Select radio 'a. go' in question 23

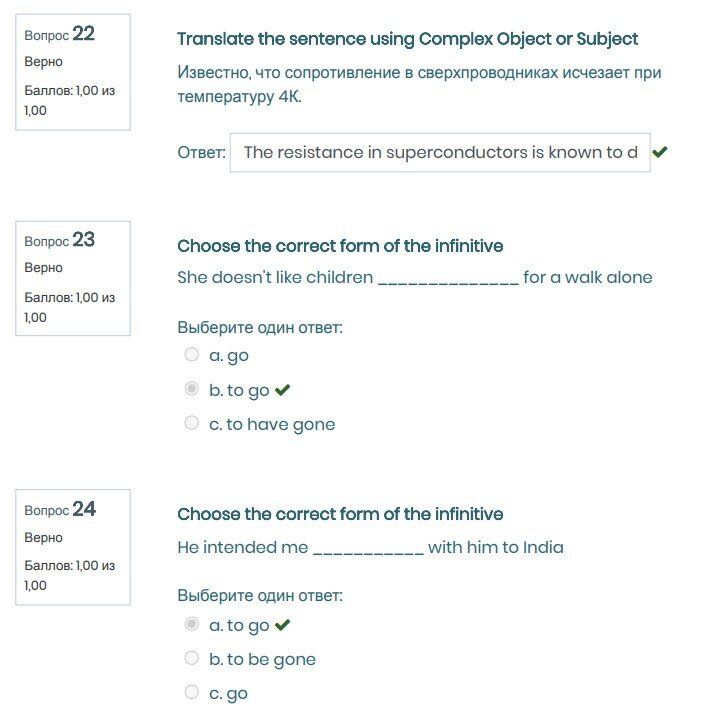coord(192,355)
